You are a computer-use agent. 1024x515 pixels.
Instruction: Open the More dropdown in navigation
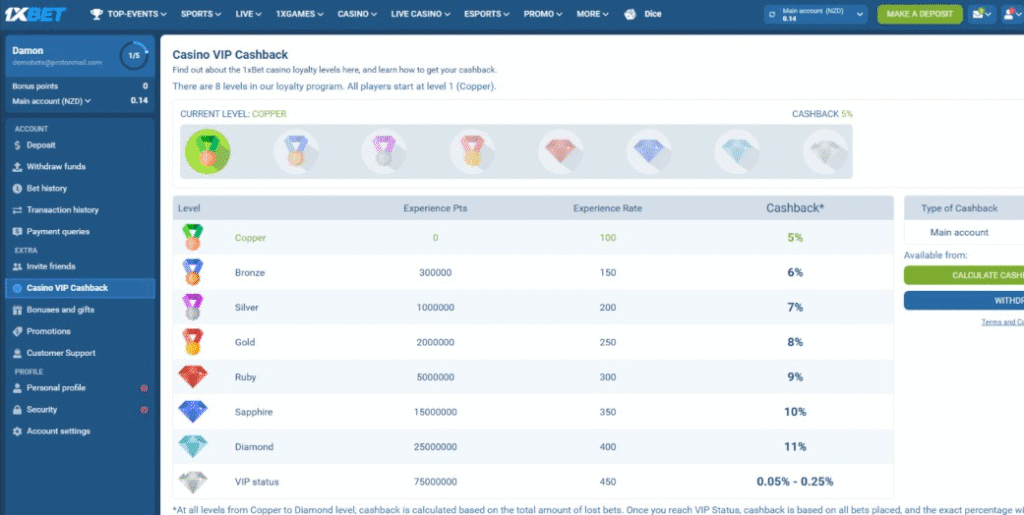point(592,14)
